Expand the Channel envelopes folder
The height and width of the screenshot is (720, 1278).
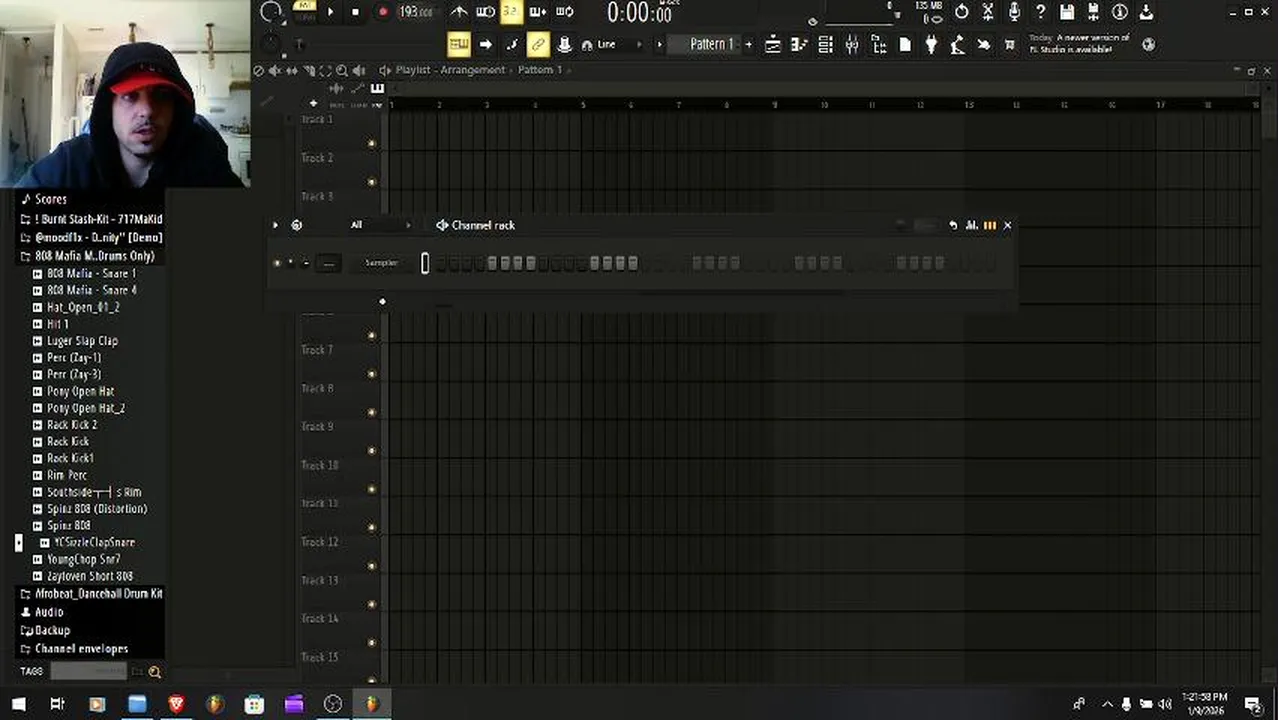(75, 648)
